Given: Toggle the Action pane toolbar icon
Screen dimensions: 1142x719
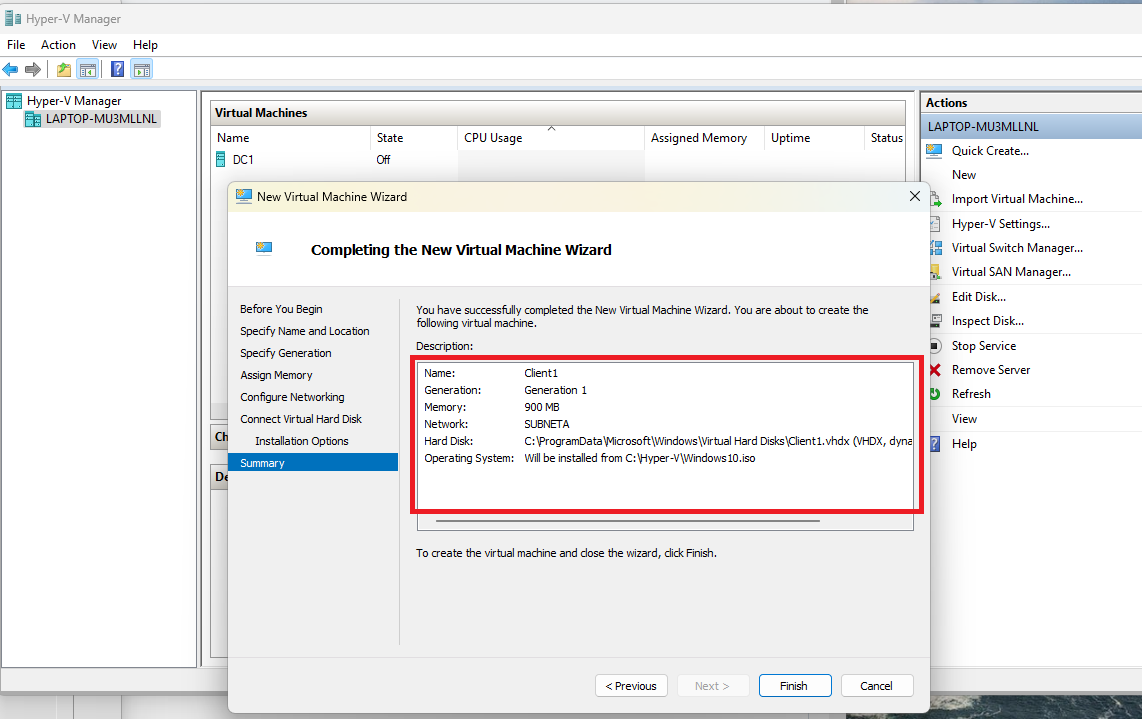Looking at the screenshot, I should click(142, 70).
